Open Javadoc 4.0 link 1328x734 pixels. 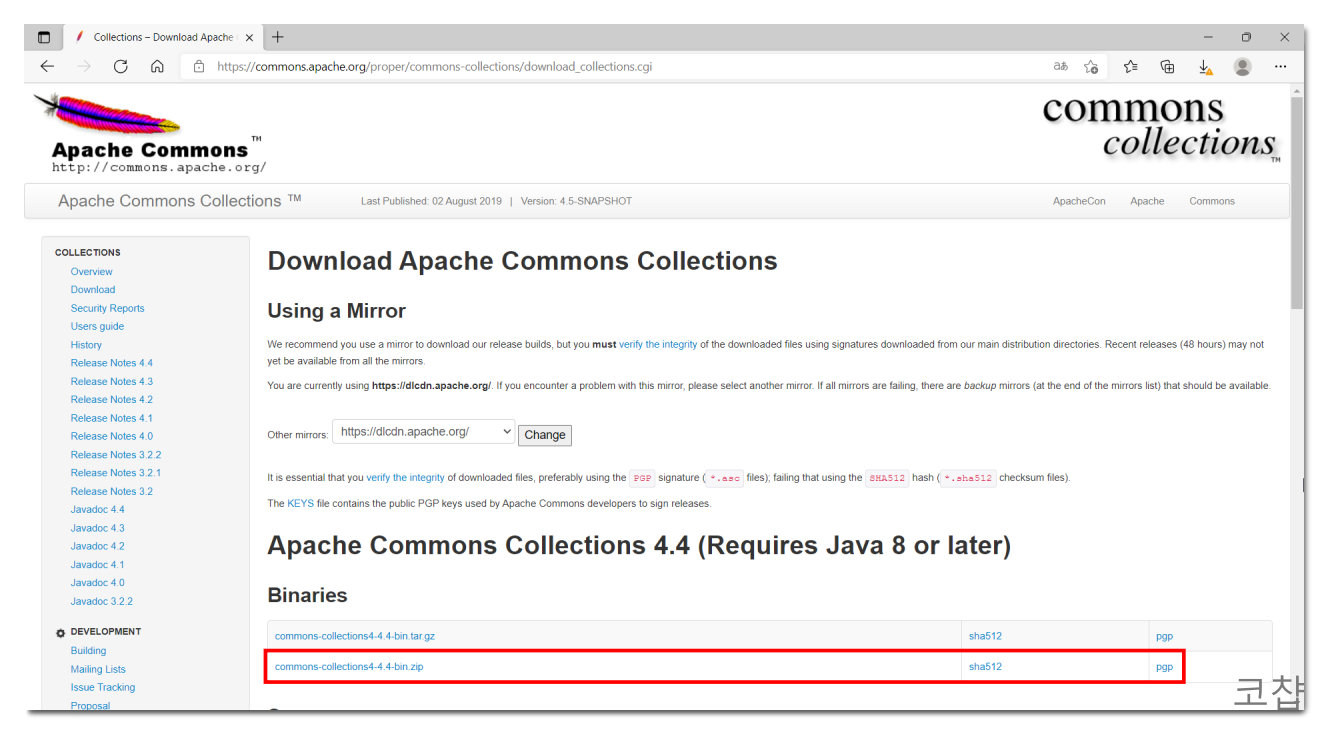point(97,582)
